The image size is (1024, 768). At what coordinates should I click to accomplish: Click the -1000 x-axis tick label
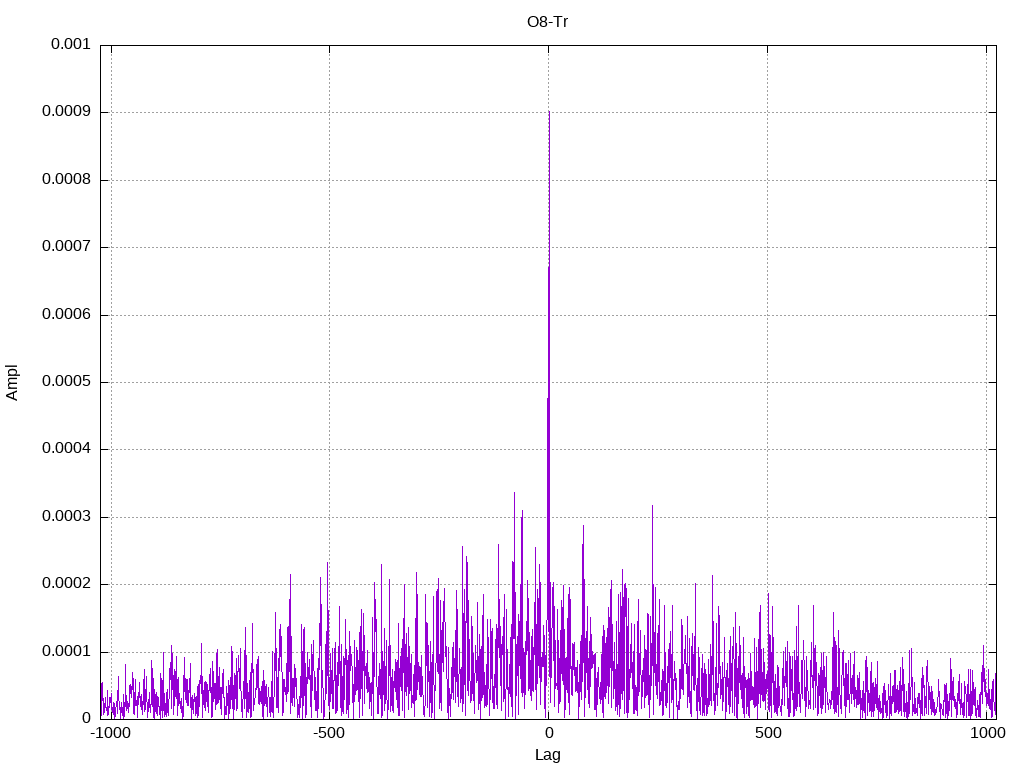pyautogui.click(x=110, y=733)
